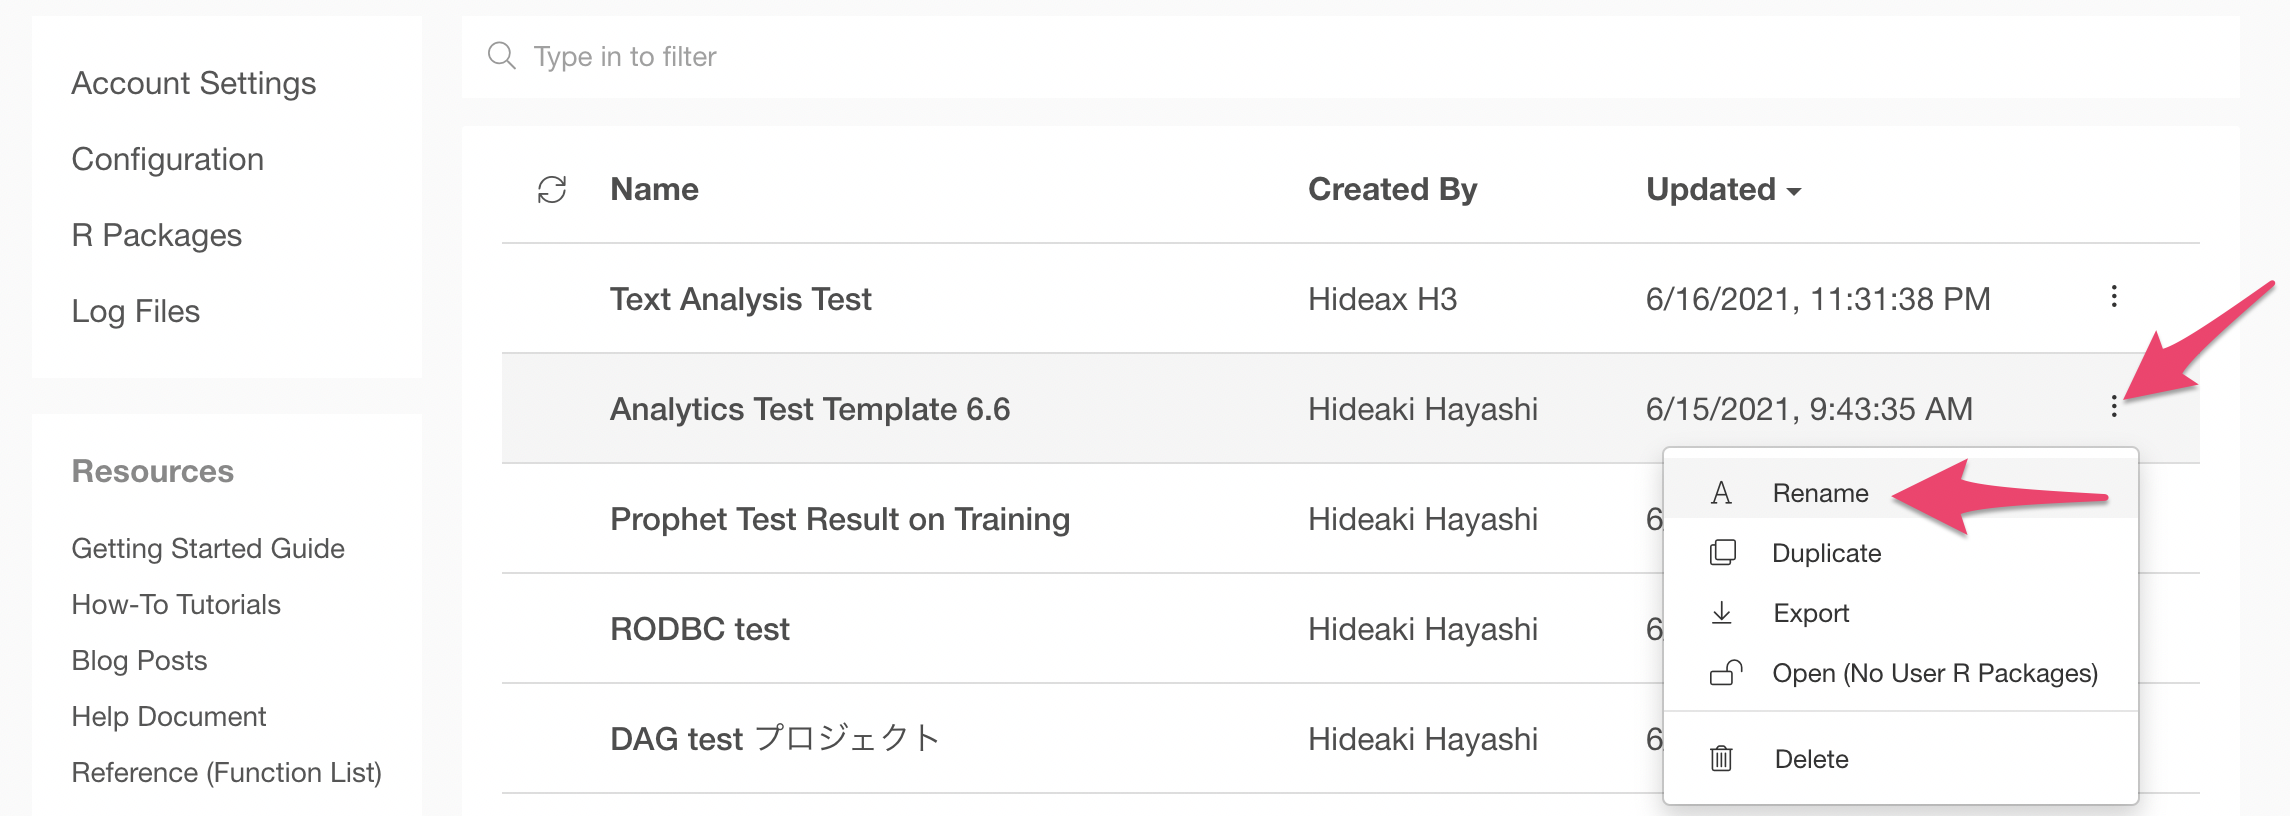Choose Open (No User R Packages)
The width and height of the screenshot is (2290, 816).
1934,673
